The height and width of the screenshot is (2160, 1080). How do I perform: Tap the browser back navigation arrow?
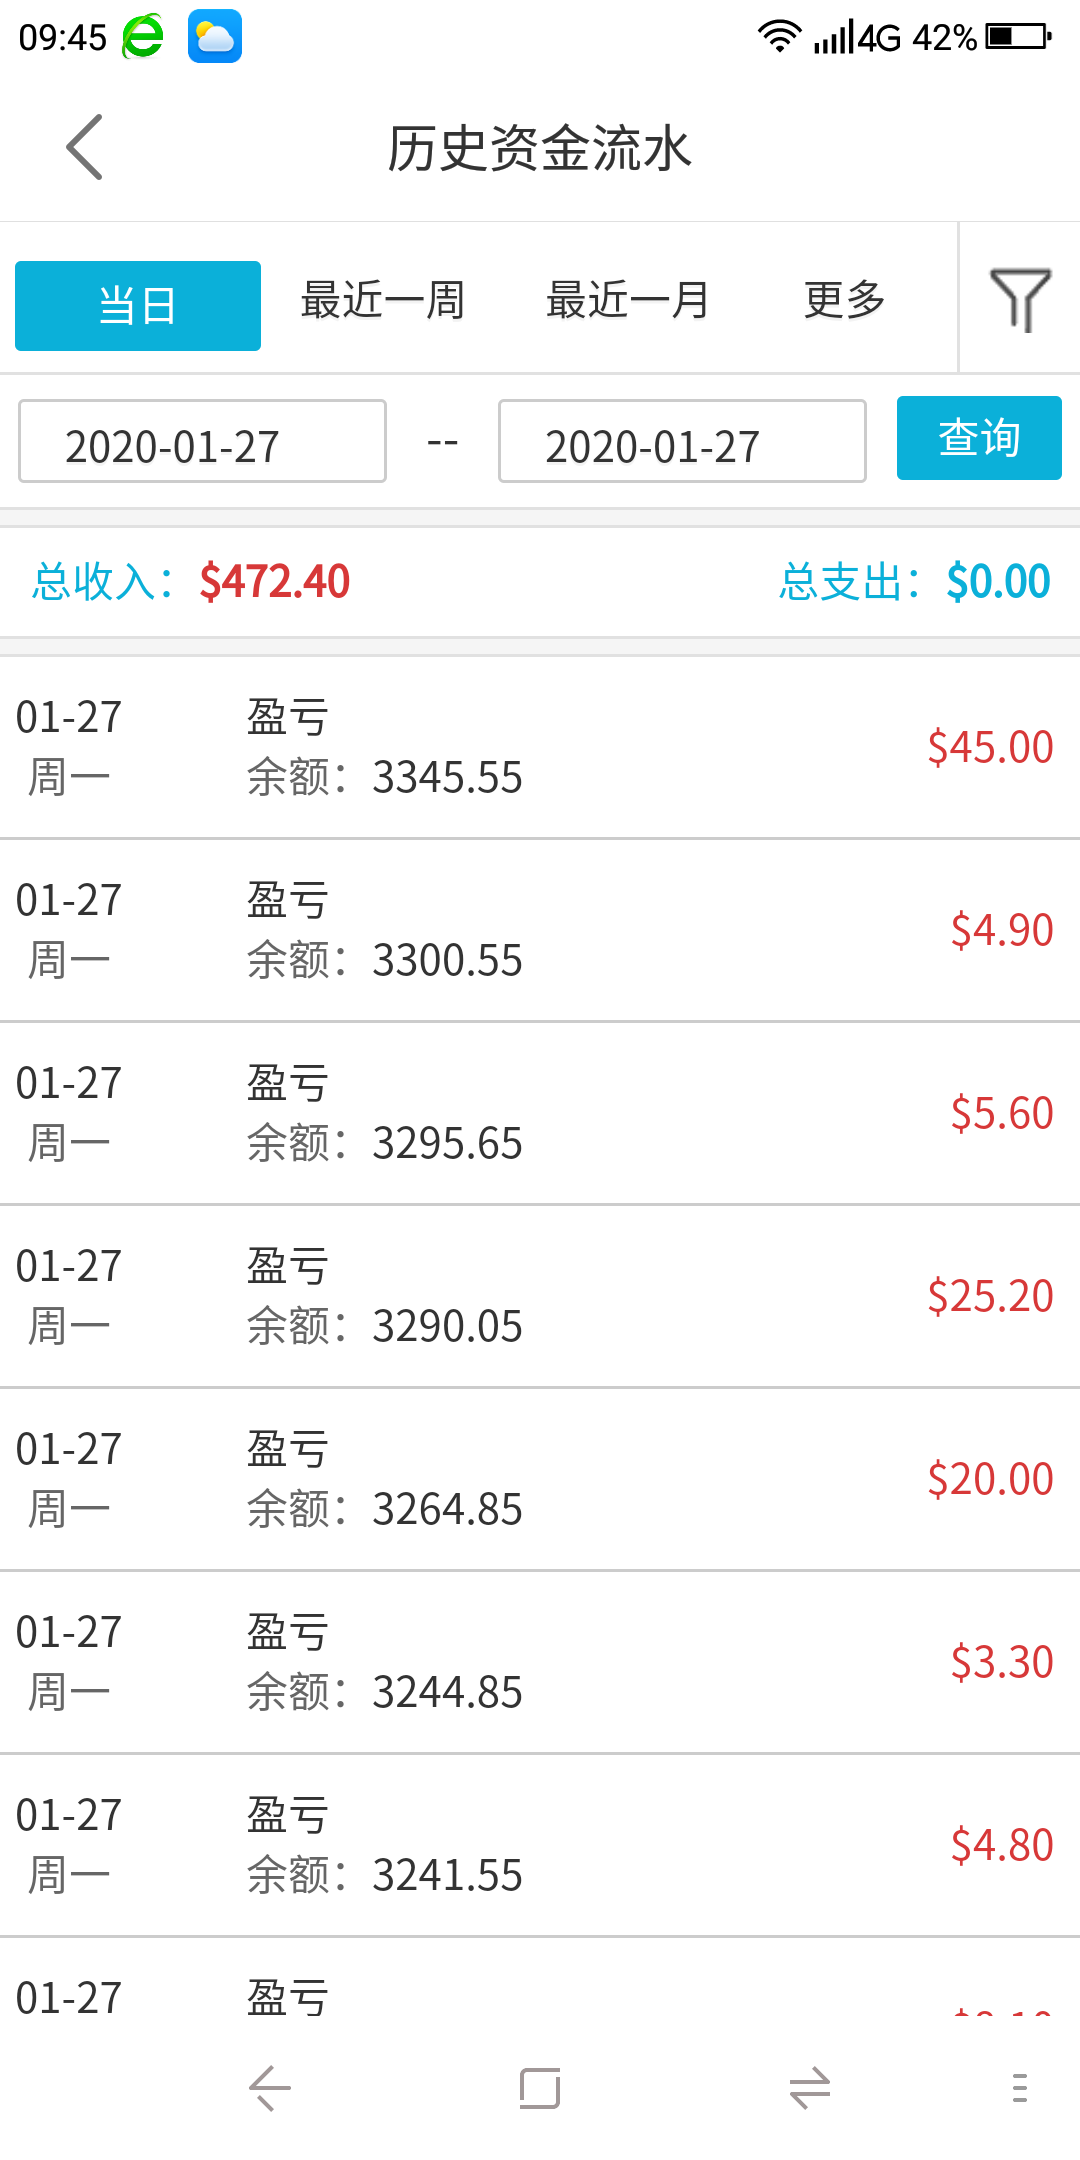(x=269, y=2088)
